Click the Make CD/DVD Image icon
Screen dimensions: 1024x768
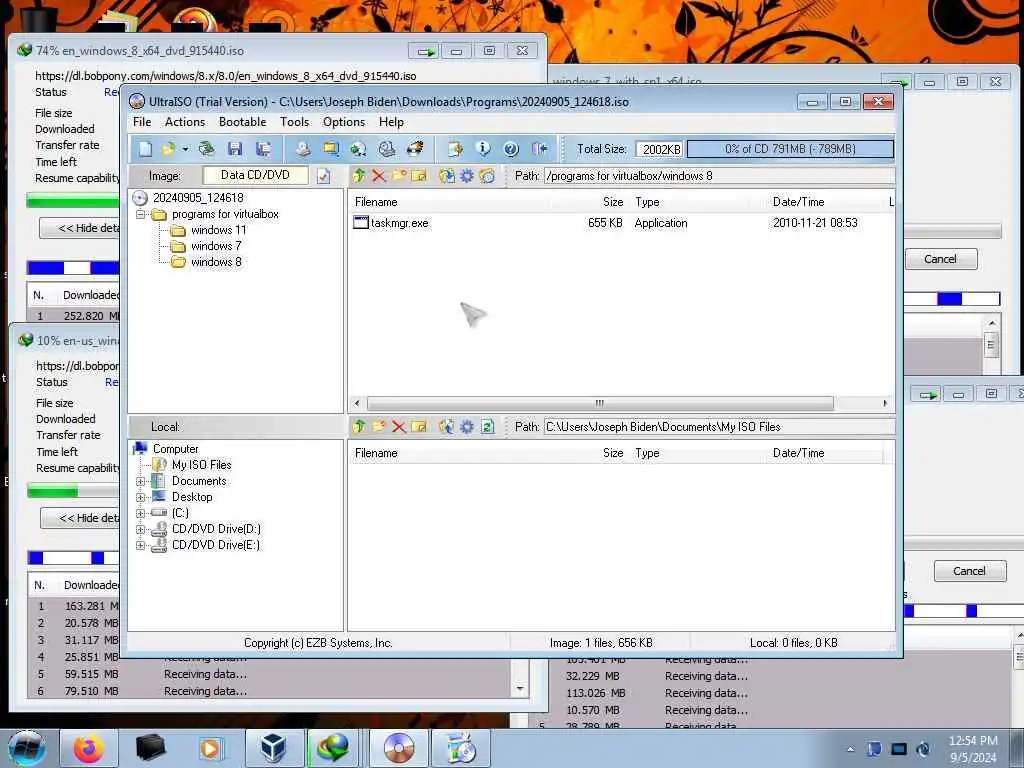pos(302,149)
